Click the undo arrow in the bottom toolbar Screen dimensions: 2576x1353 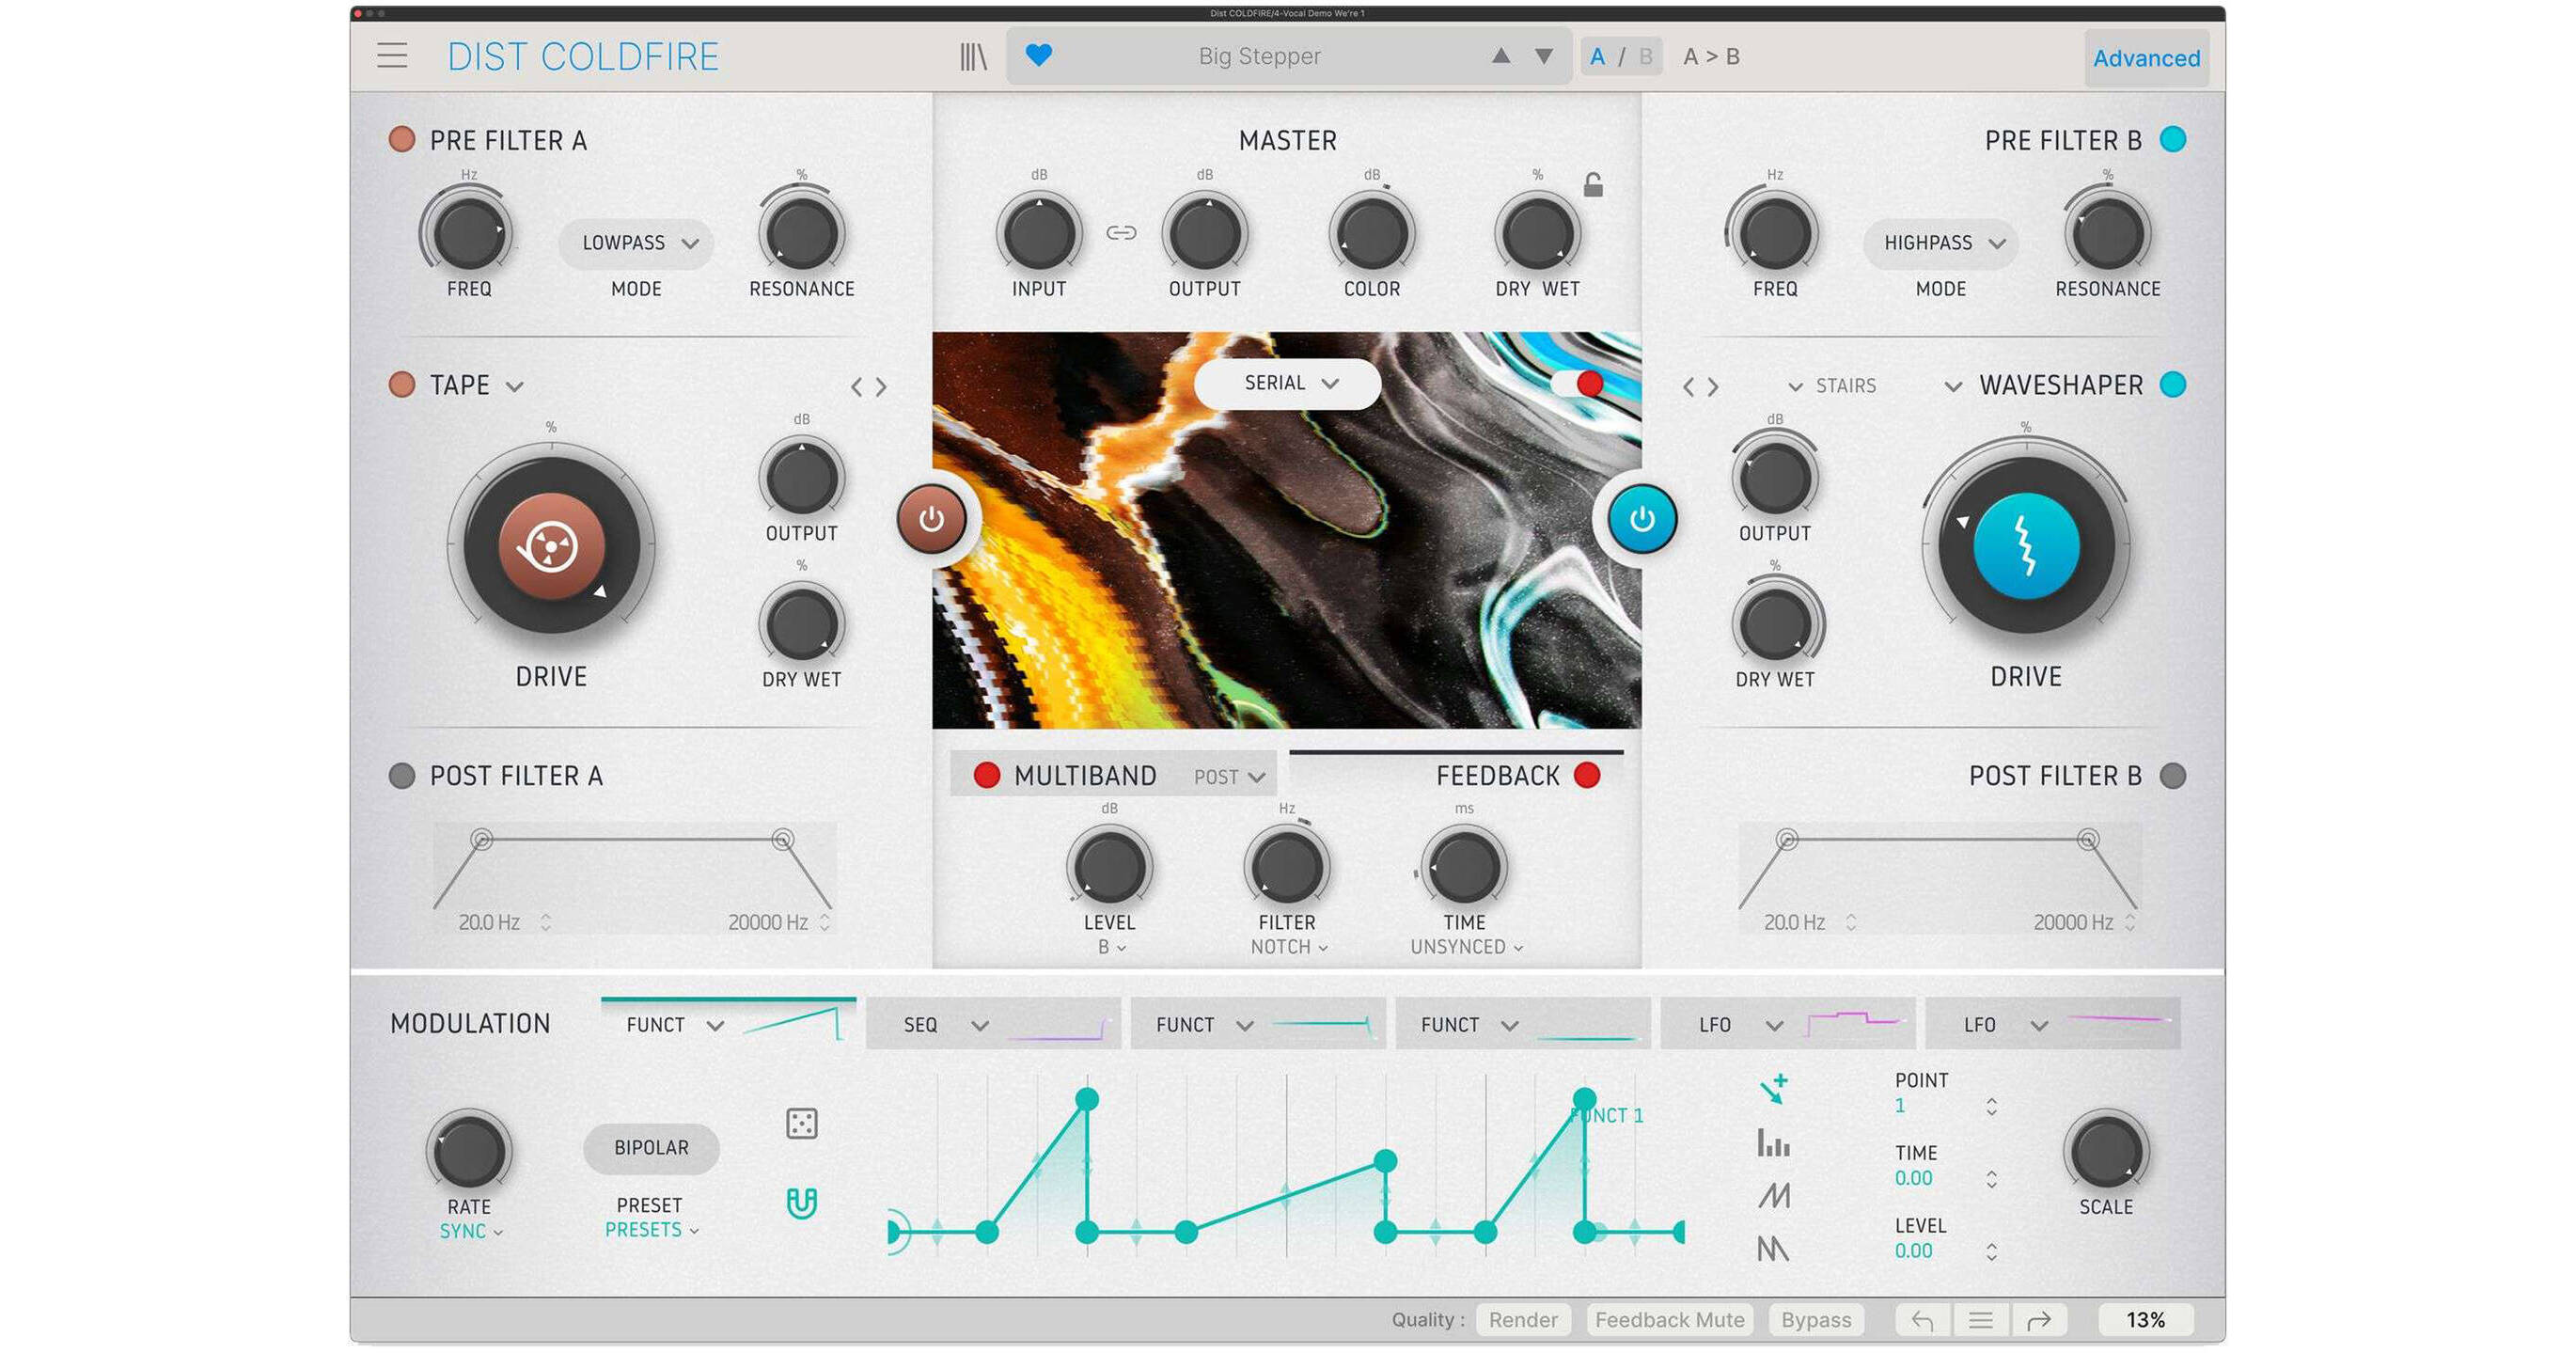tap(1923, 1320)
